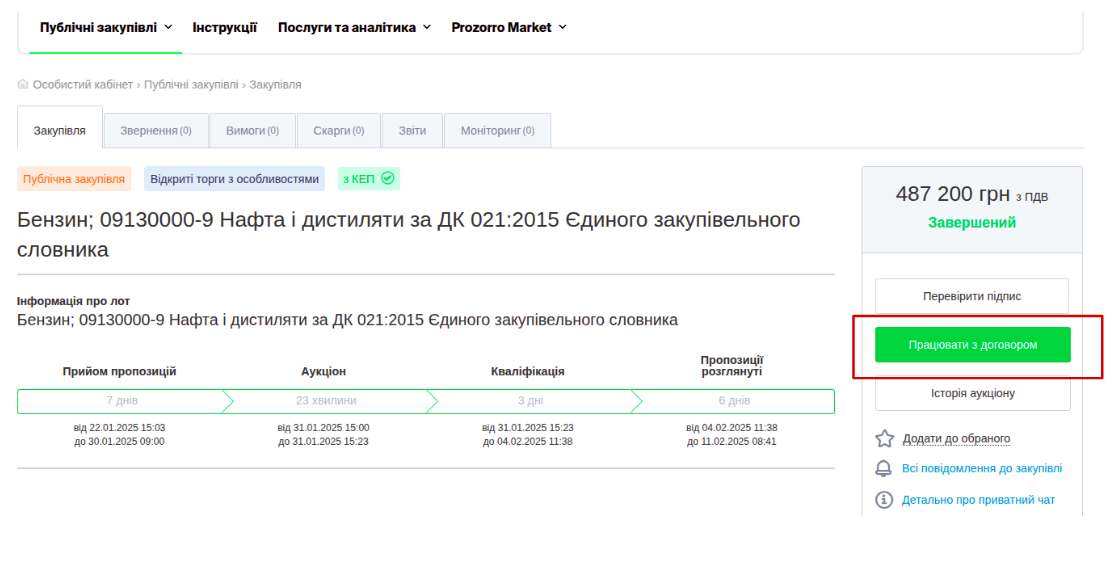Open Історія аукціону

point(972,394)
